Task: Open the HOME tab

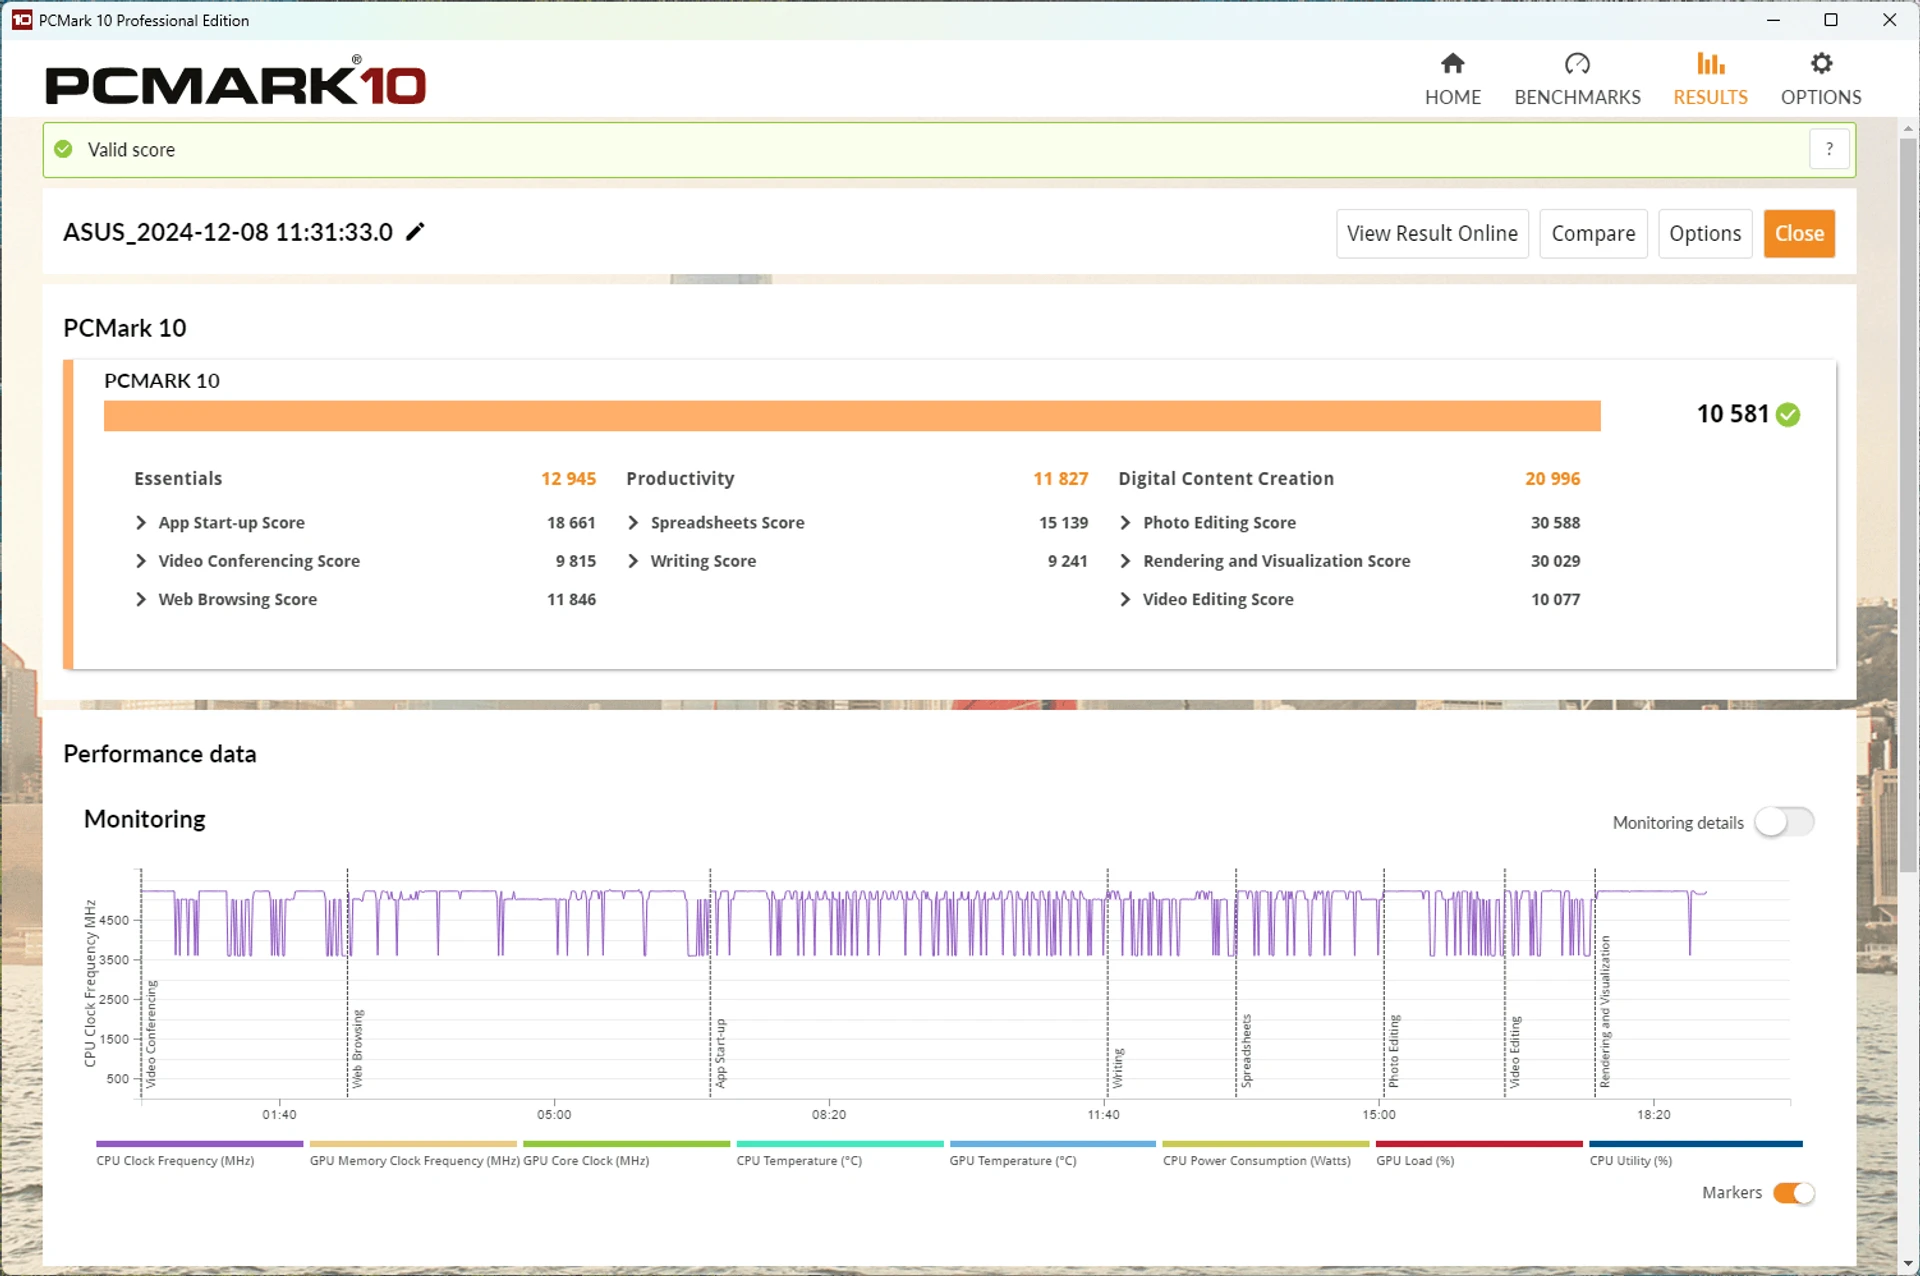Action: click(1452, 80)
